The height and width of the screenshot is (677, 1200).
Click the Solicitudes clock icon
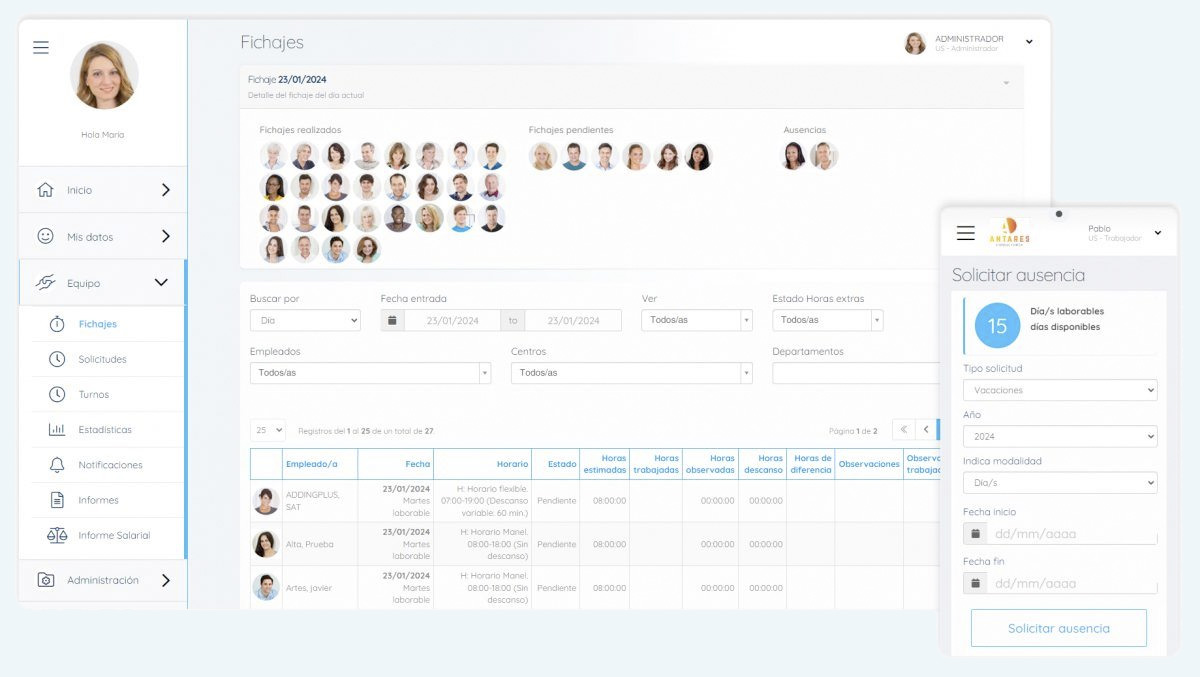(57, 359)
